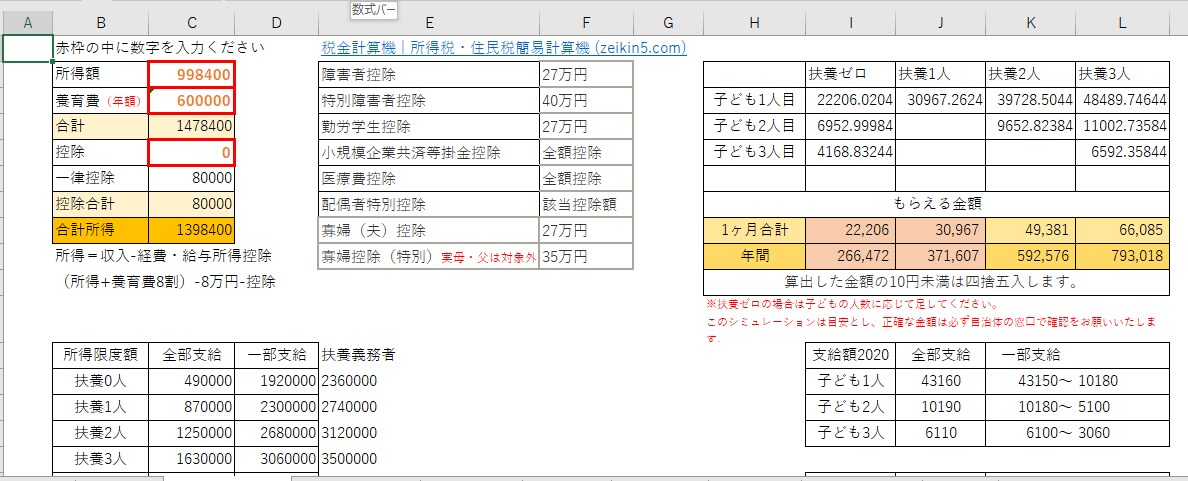Image resolution: width=1188 pixels, height=481 pixels.
Task: Select the active cell A1
Action: tap(28, 48)
